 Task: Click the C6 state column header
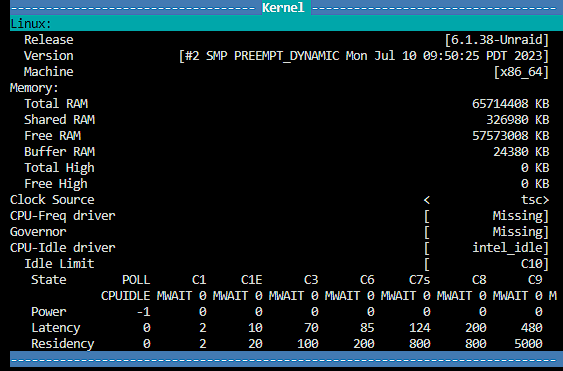click(367, 280)
